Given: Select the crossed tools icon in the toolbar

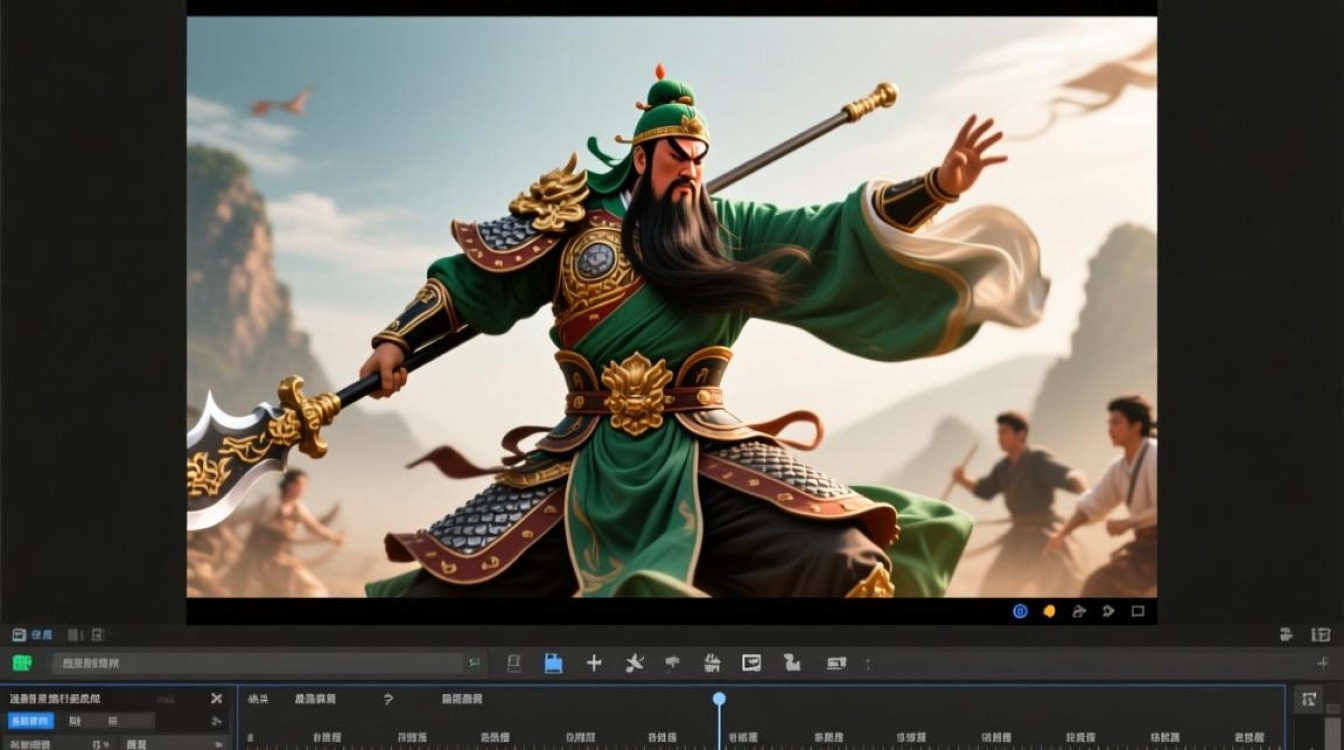Looking at the screenshot, I should (x=634, y=663).
